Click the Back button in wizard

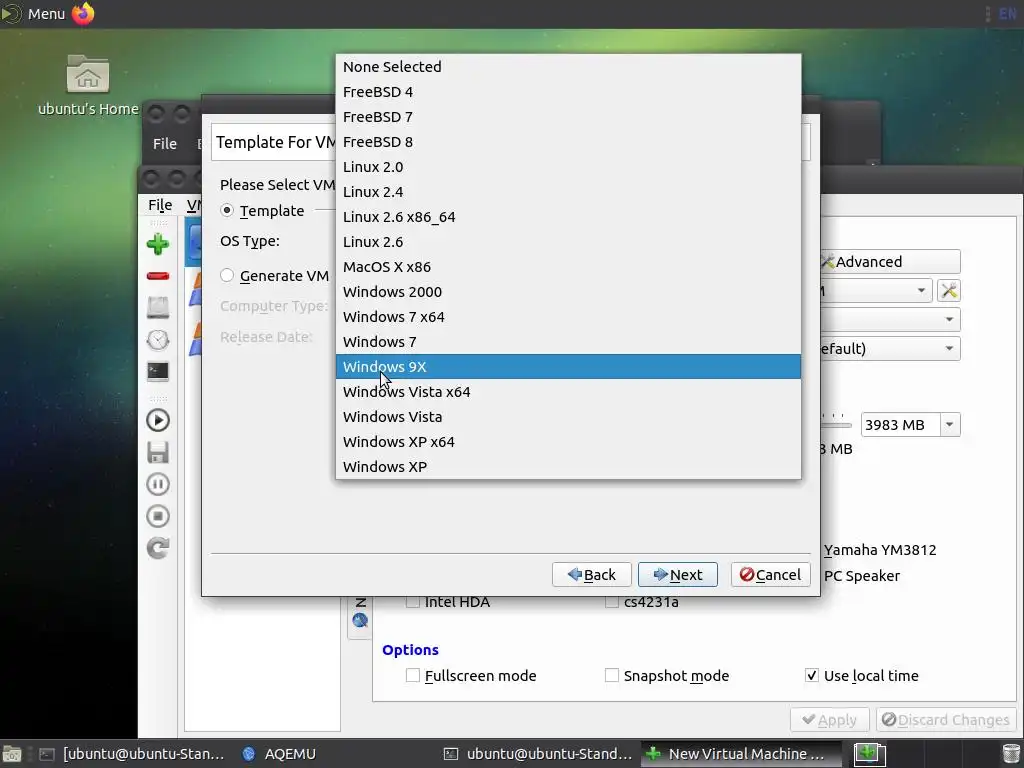(592, 575)
